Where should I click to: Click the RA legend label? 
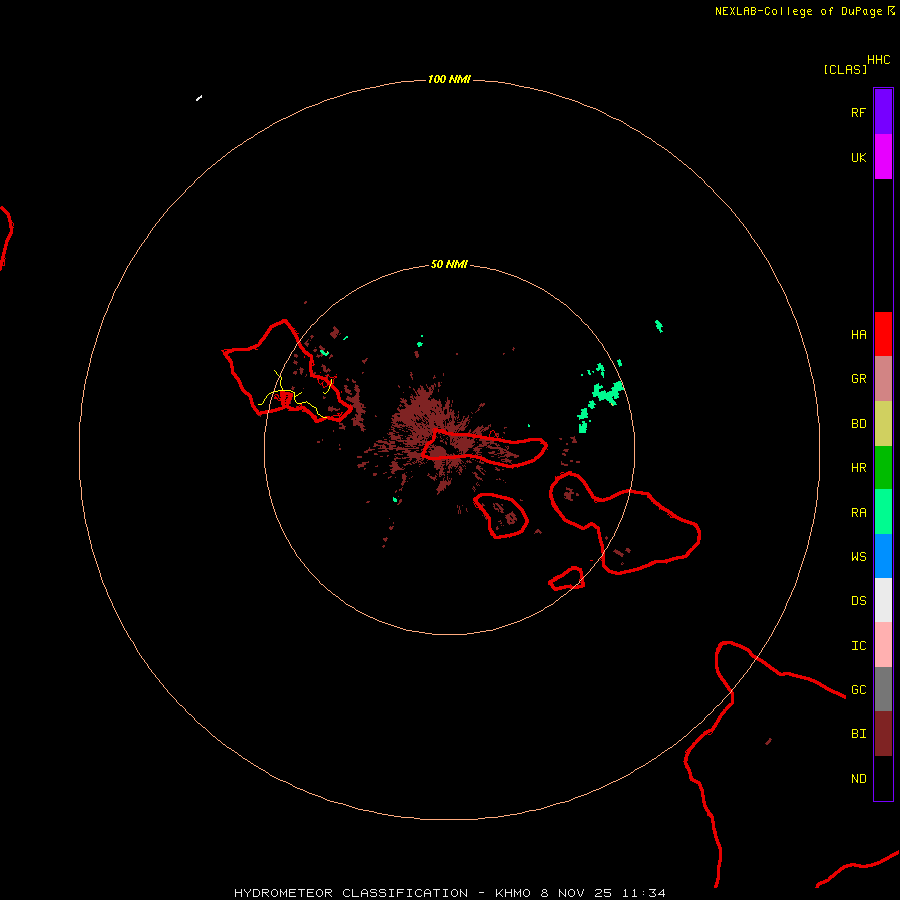click(x=858, y=513)
